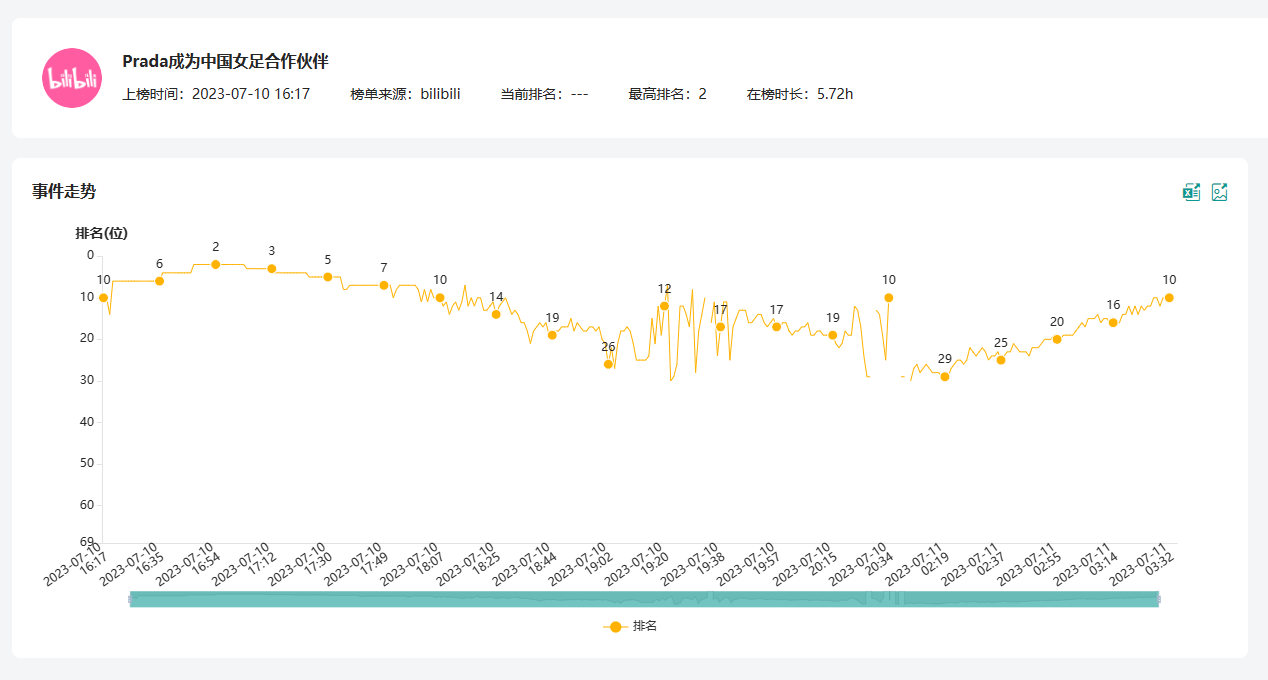1268x680 pixels.
Task: Click the rank 25 data point
Action: pos(1001,360)
